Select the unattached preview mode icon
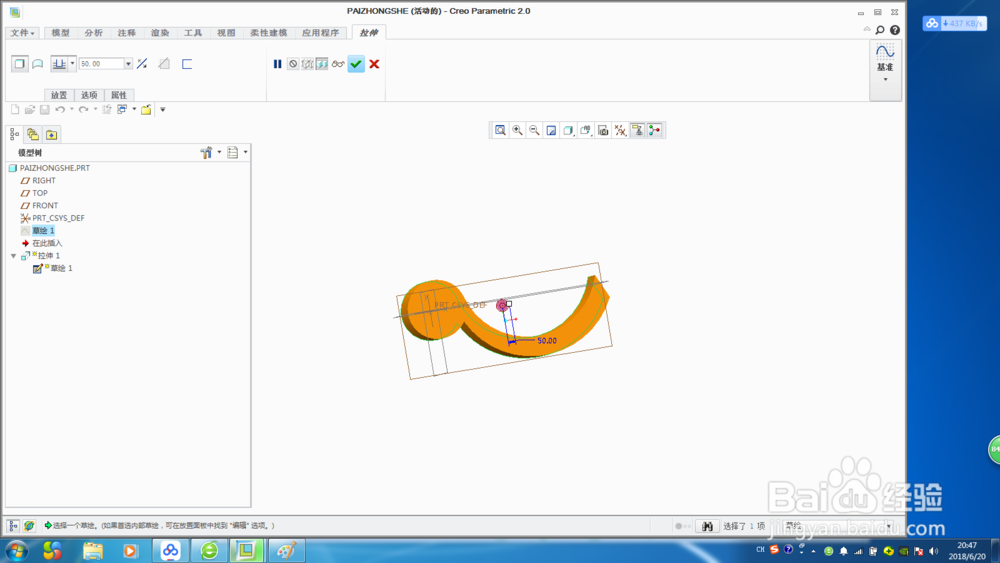 pos(307,64)
